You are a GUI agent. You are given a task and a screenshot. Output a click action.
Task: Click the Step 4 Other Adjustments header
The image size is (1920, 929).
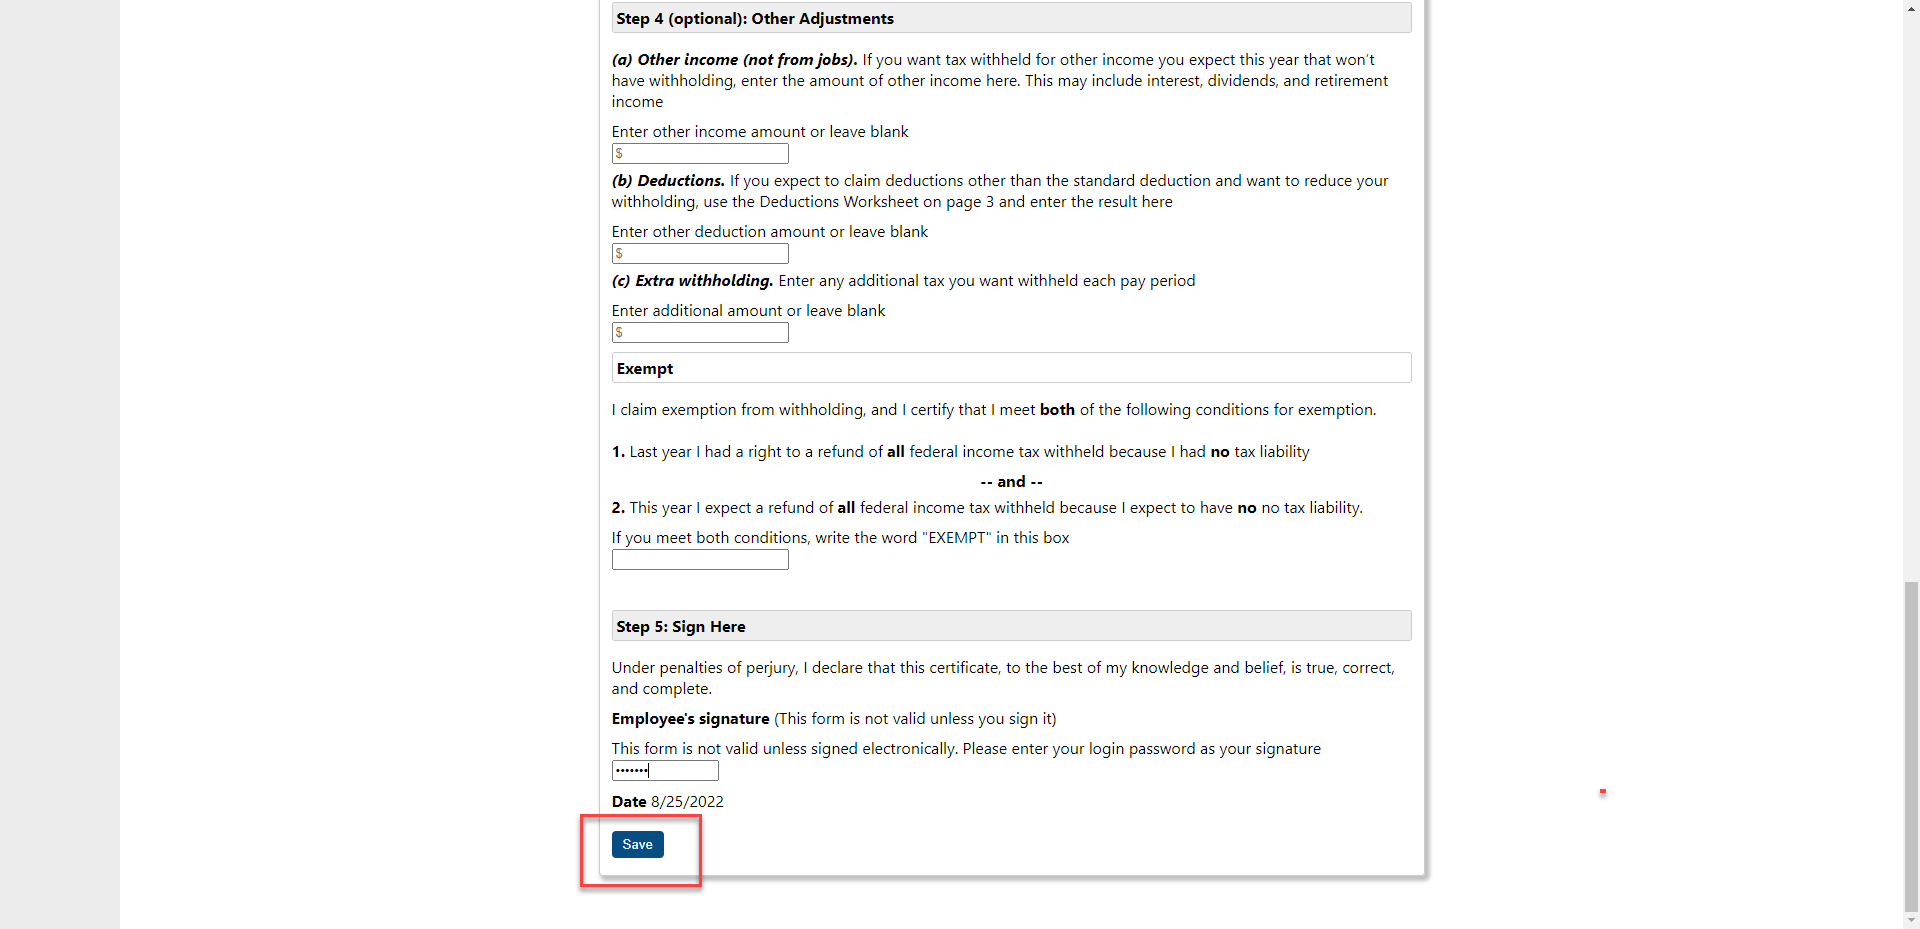(x=1011, y=18)
